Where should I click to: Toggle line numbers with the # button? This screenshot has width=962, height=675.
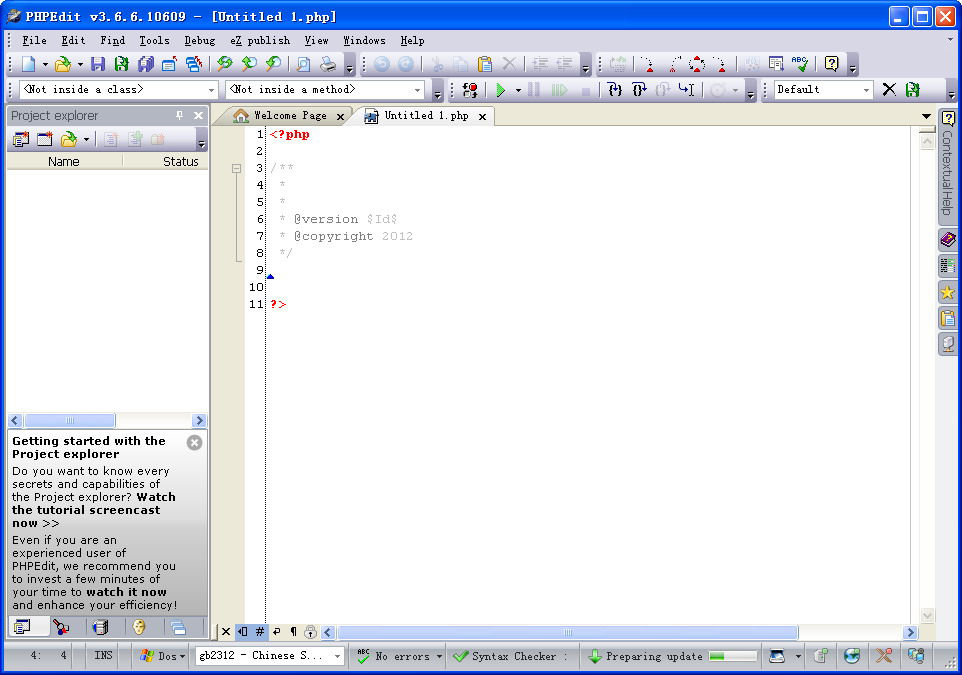tap(260, 631)
